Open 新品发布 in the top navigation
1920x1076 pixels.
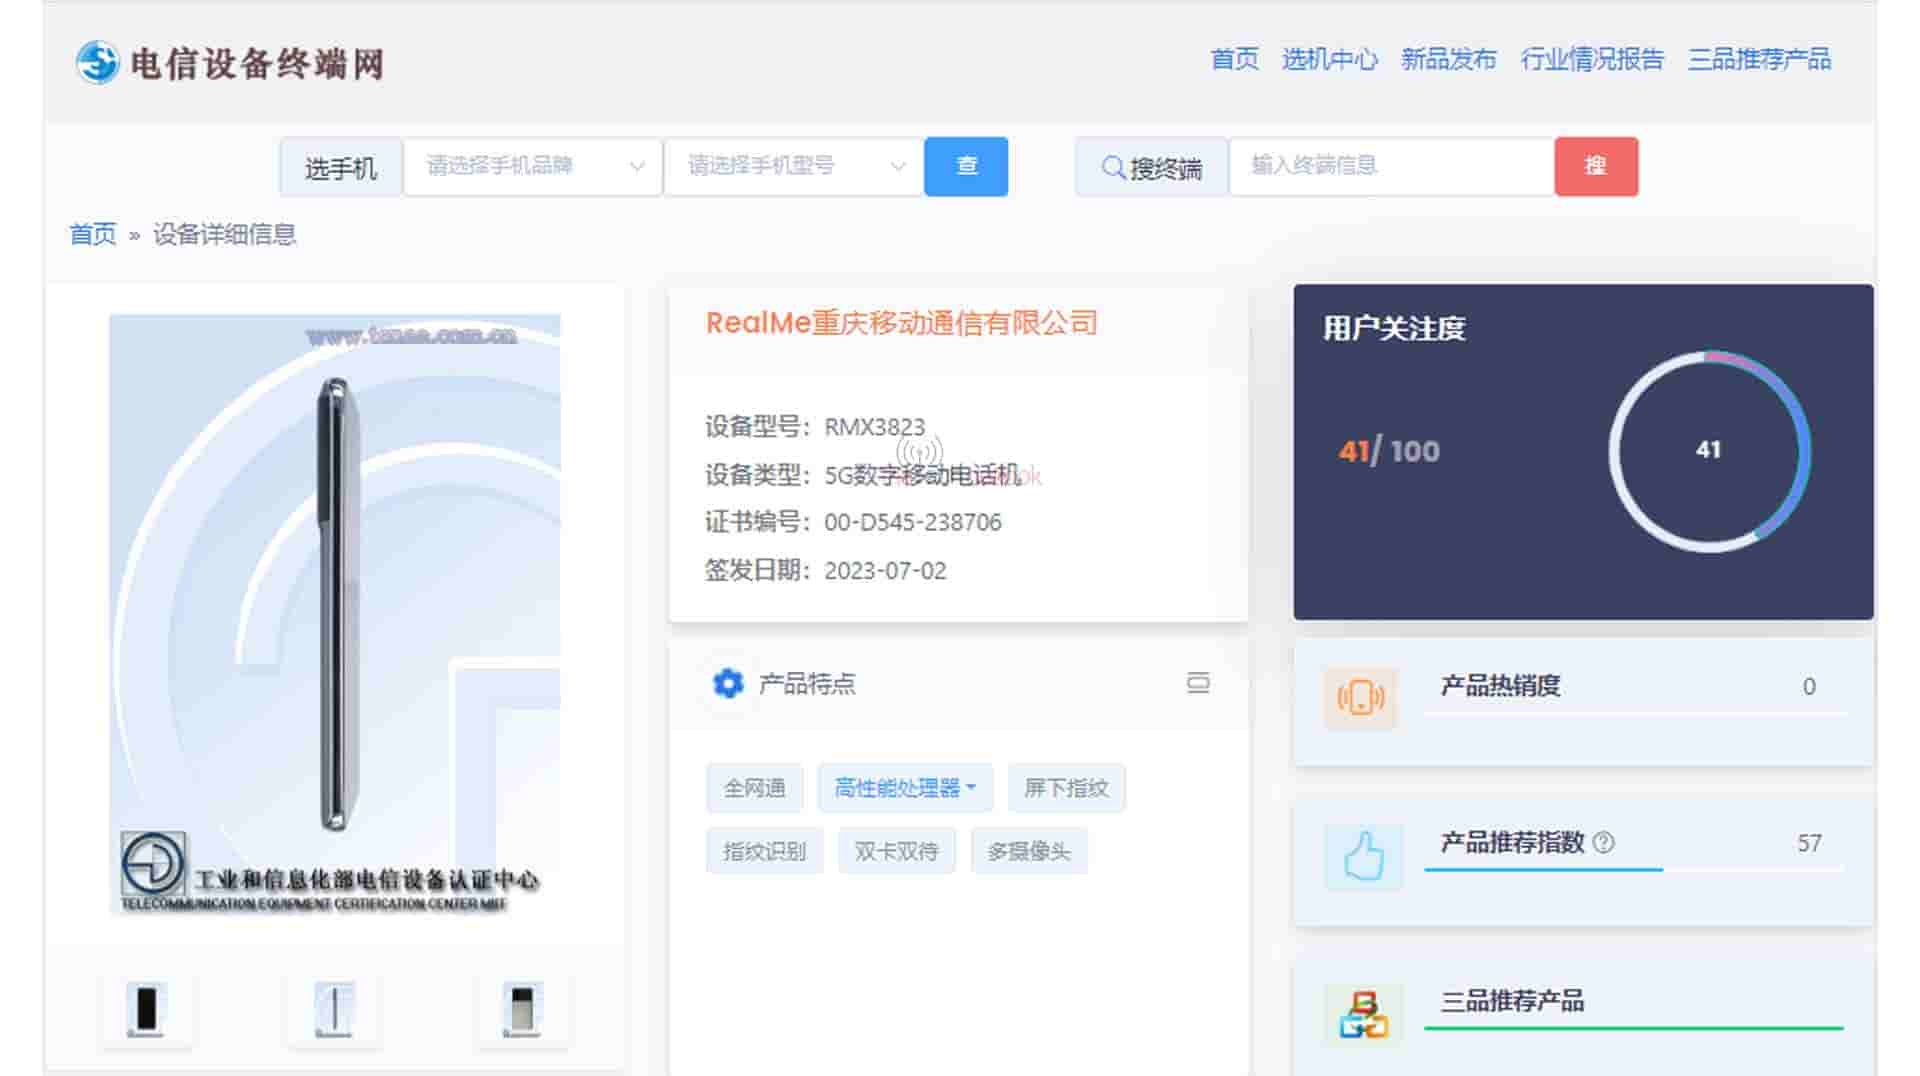1448,59
